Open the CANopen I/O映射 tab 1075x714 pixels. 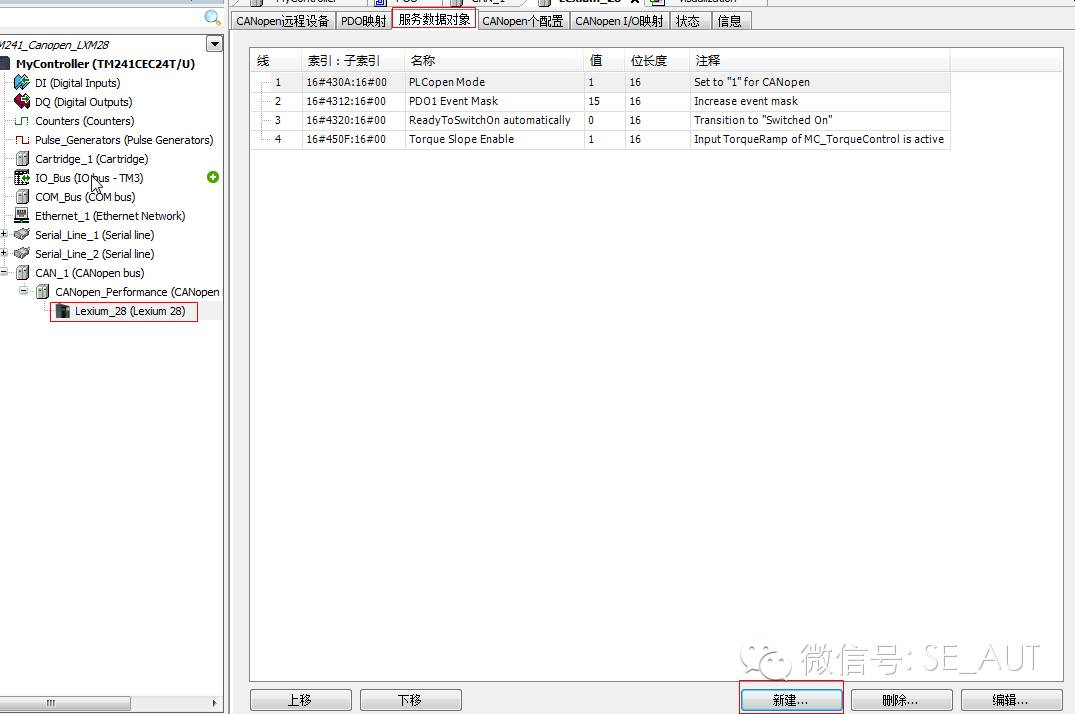coord(619,21)
